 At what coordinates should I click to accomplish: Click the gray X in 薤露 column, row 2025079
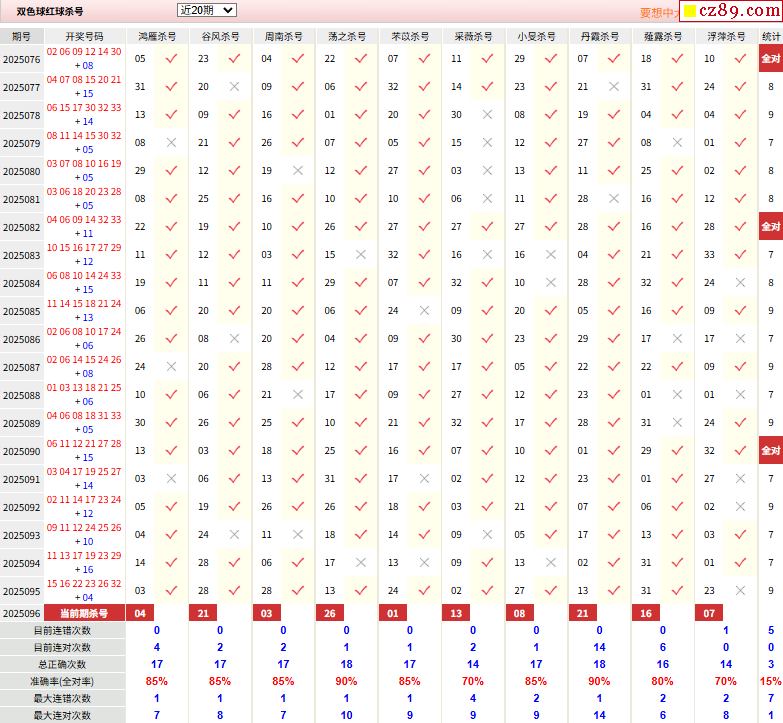coord(677,142)
